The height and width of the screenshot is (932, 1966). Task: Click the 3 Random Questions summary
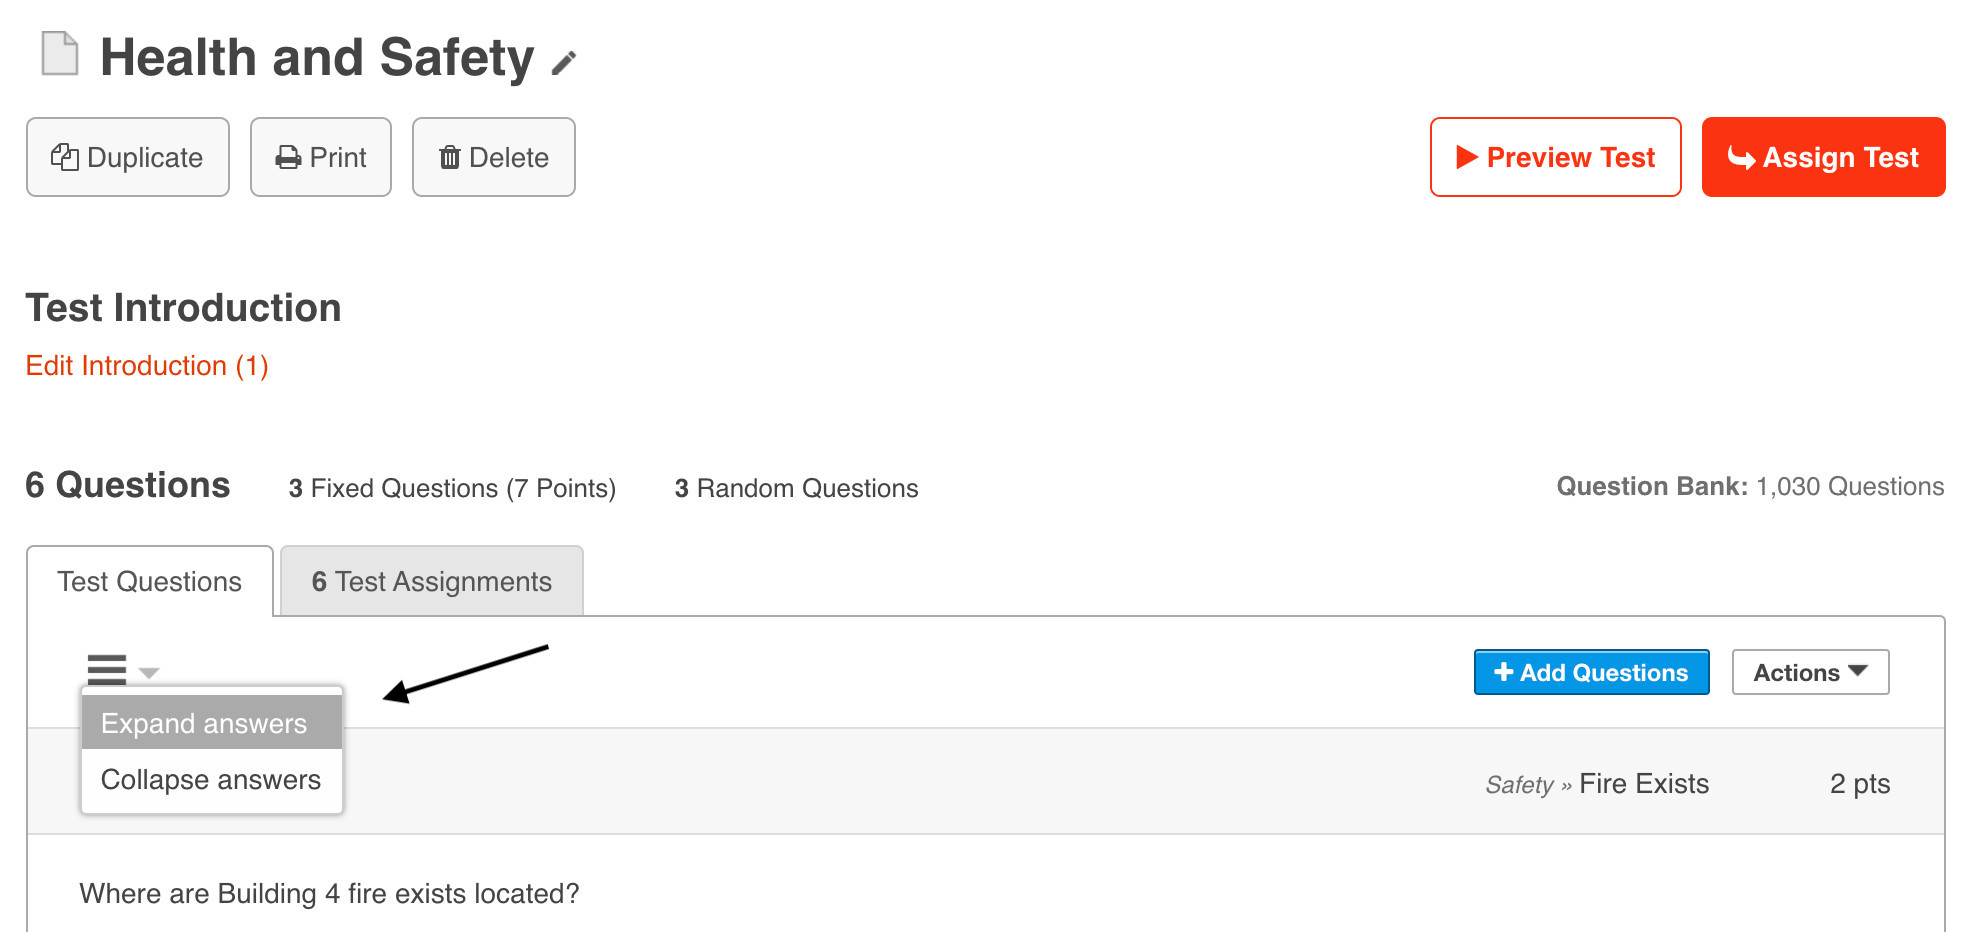[796, 488]
